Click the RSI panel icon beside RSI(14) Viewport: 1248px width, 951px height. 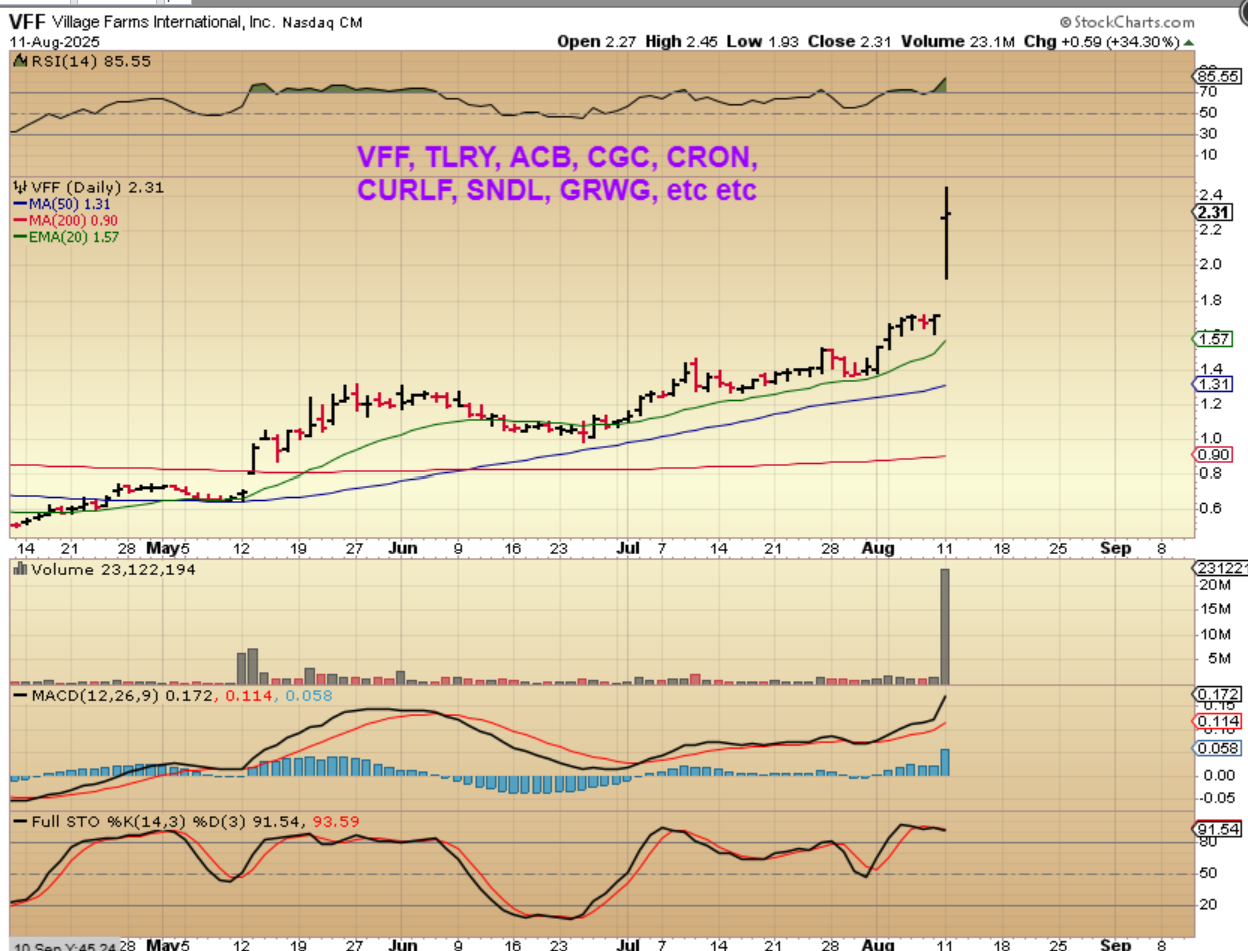coord(18,61)
